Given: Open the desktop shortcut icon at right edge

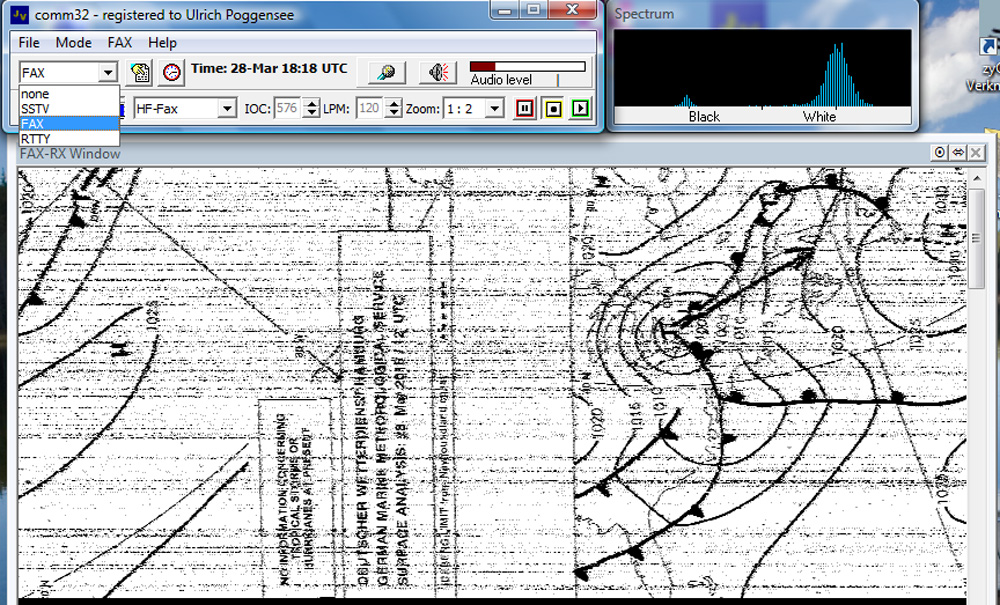Looking at the screenshot, I should click(x=988, y=50).
